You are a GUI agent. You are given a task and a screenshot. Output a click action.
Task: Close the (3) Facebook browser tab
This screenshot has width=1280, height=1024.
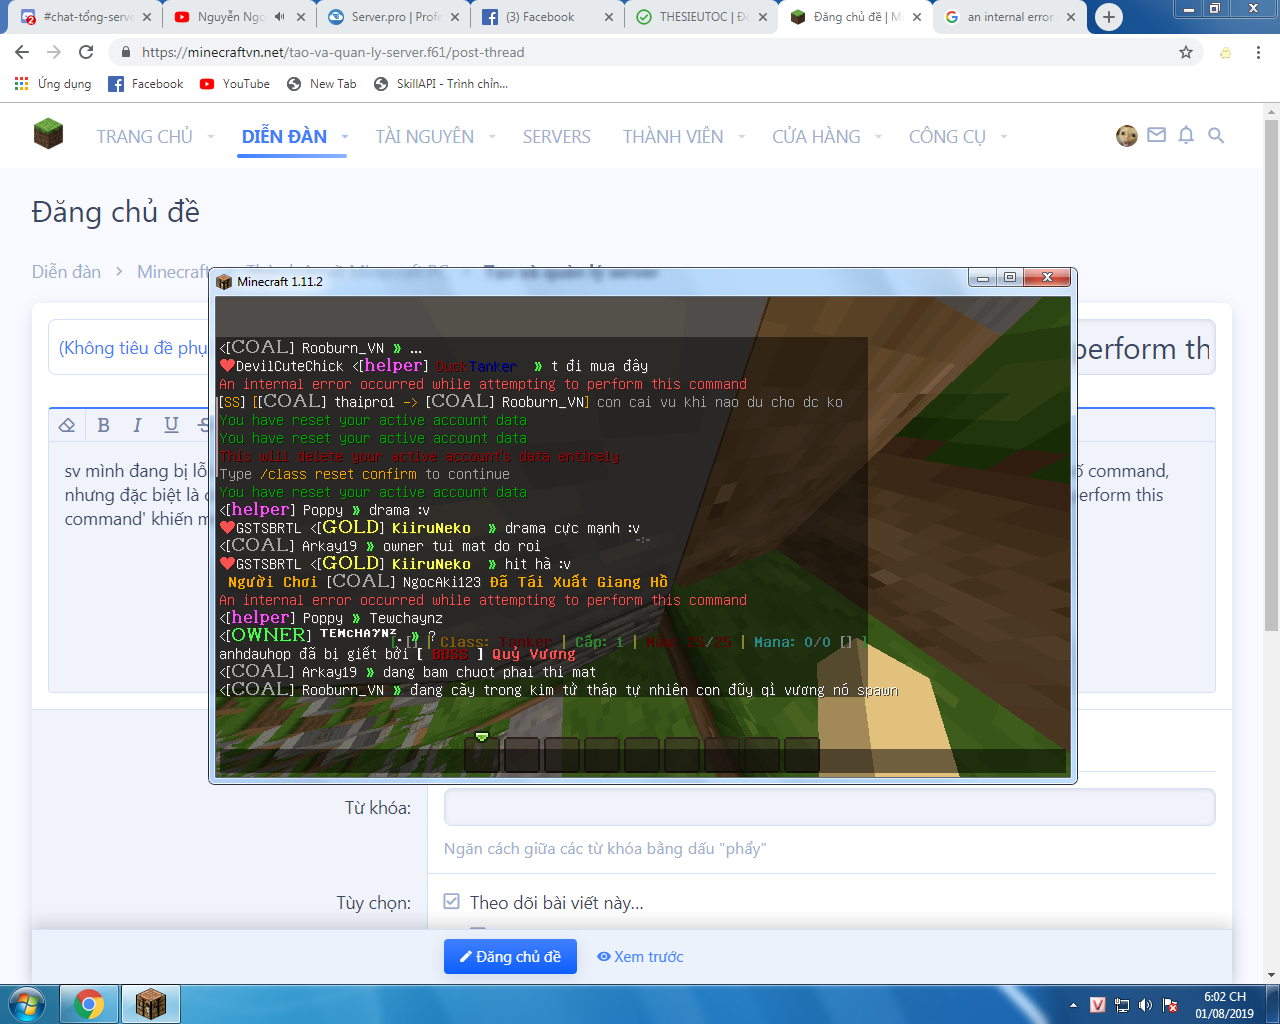609,17
